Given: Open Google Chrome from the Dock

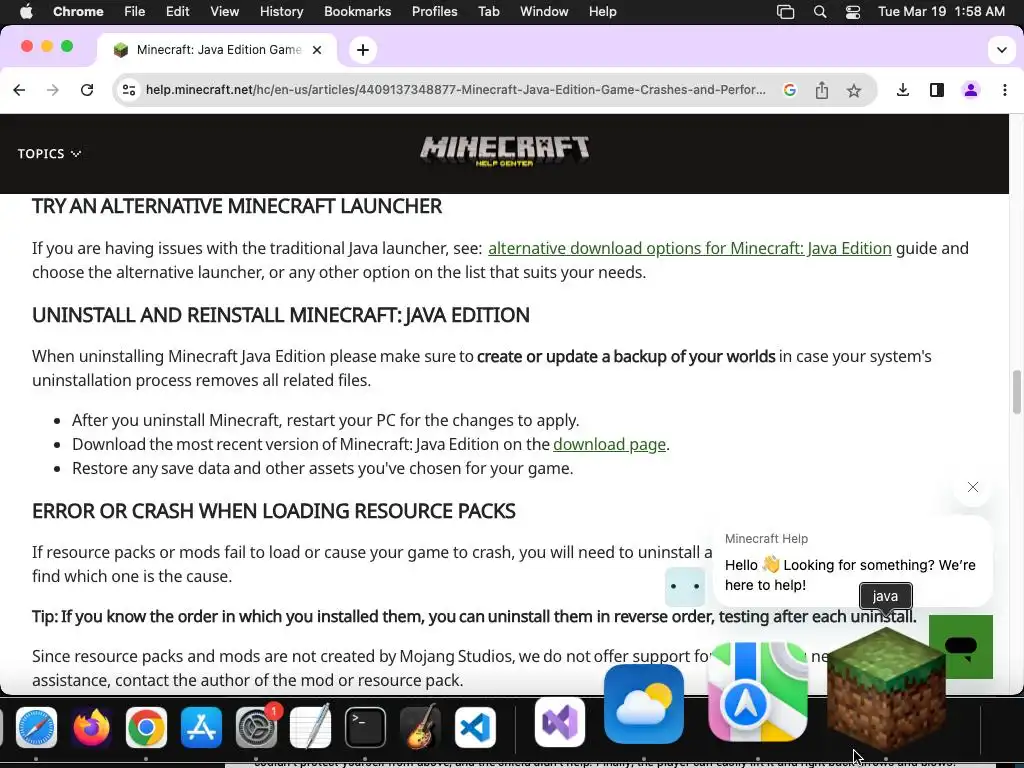Looking at the screenshot, I should (x=146, y=727).
